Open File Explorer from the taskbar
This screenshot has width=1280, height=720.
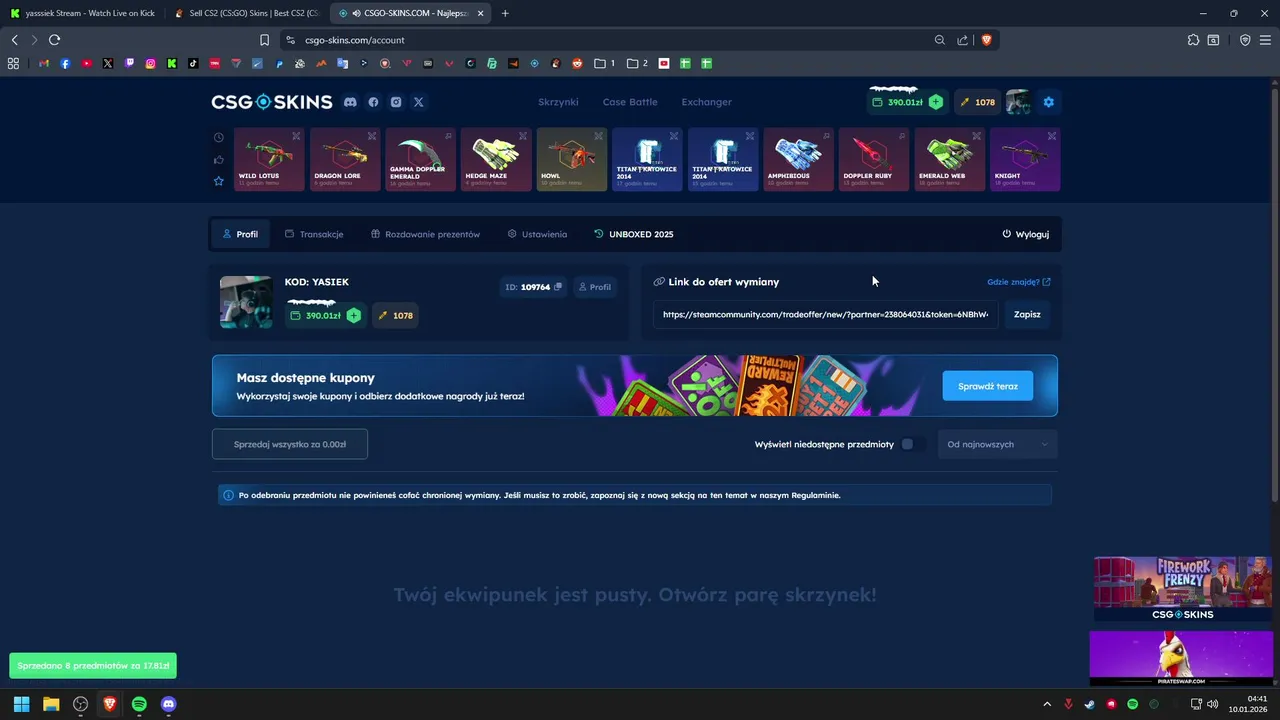(51, 704)
